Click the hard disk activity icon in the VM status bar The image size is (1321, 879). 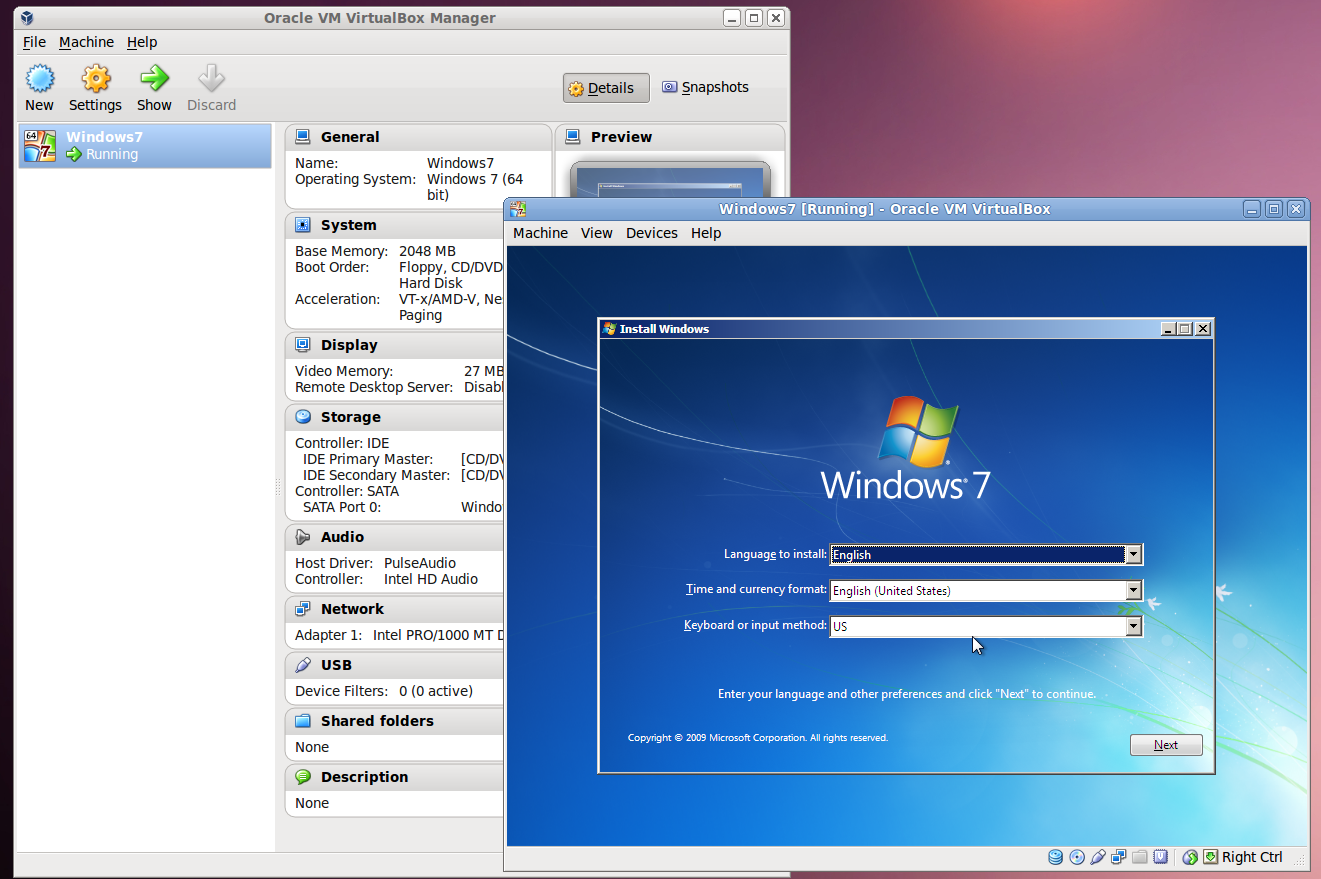(x=1056, y=857)
